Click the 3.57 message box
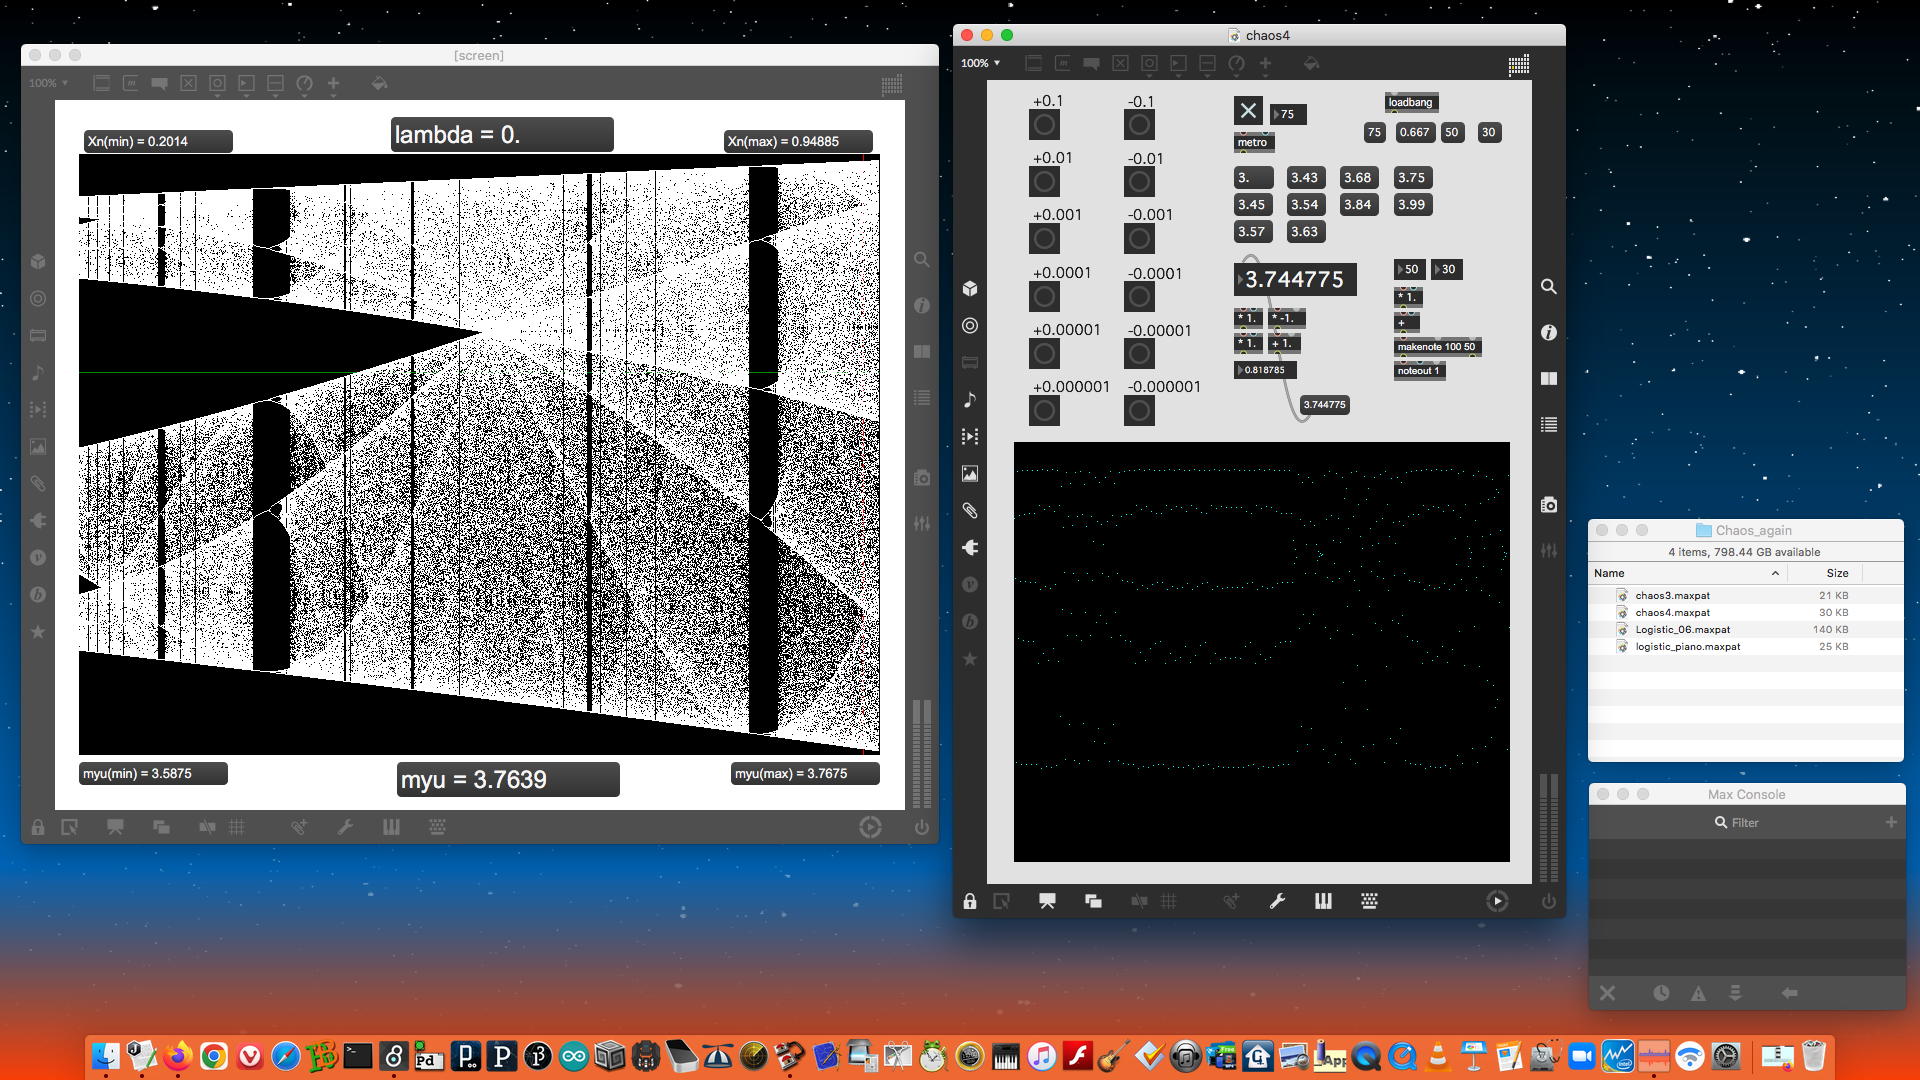This screenshot has height=1080, width=1920. coord(1252,231)
